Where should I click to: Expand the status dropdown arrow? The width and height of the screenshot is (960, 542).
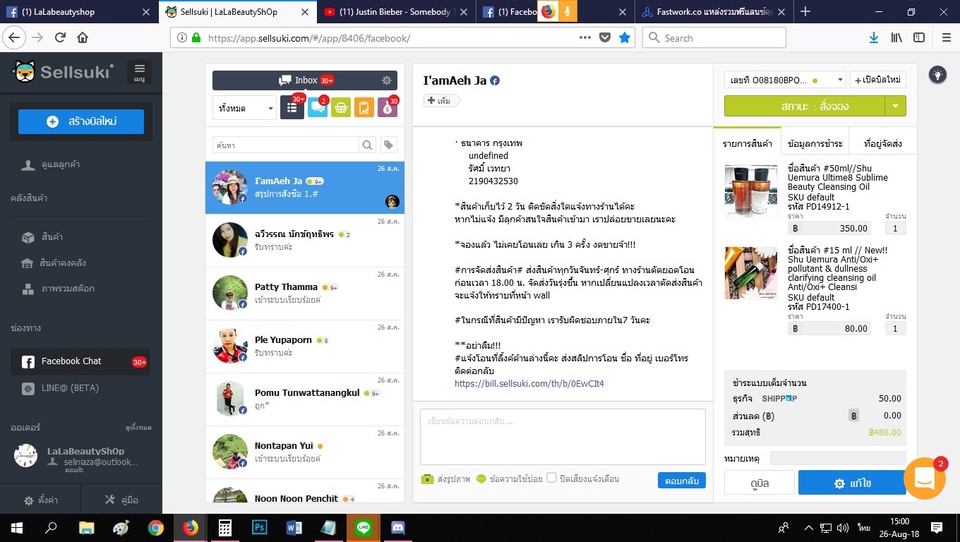pyautogui.click(x=895, y=106)
